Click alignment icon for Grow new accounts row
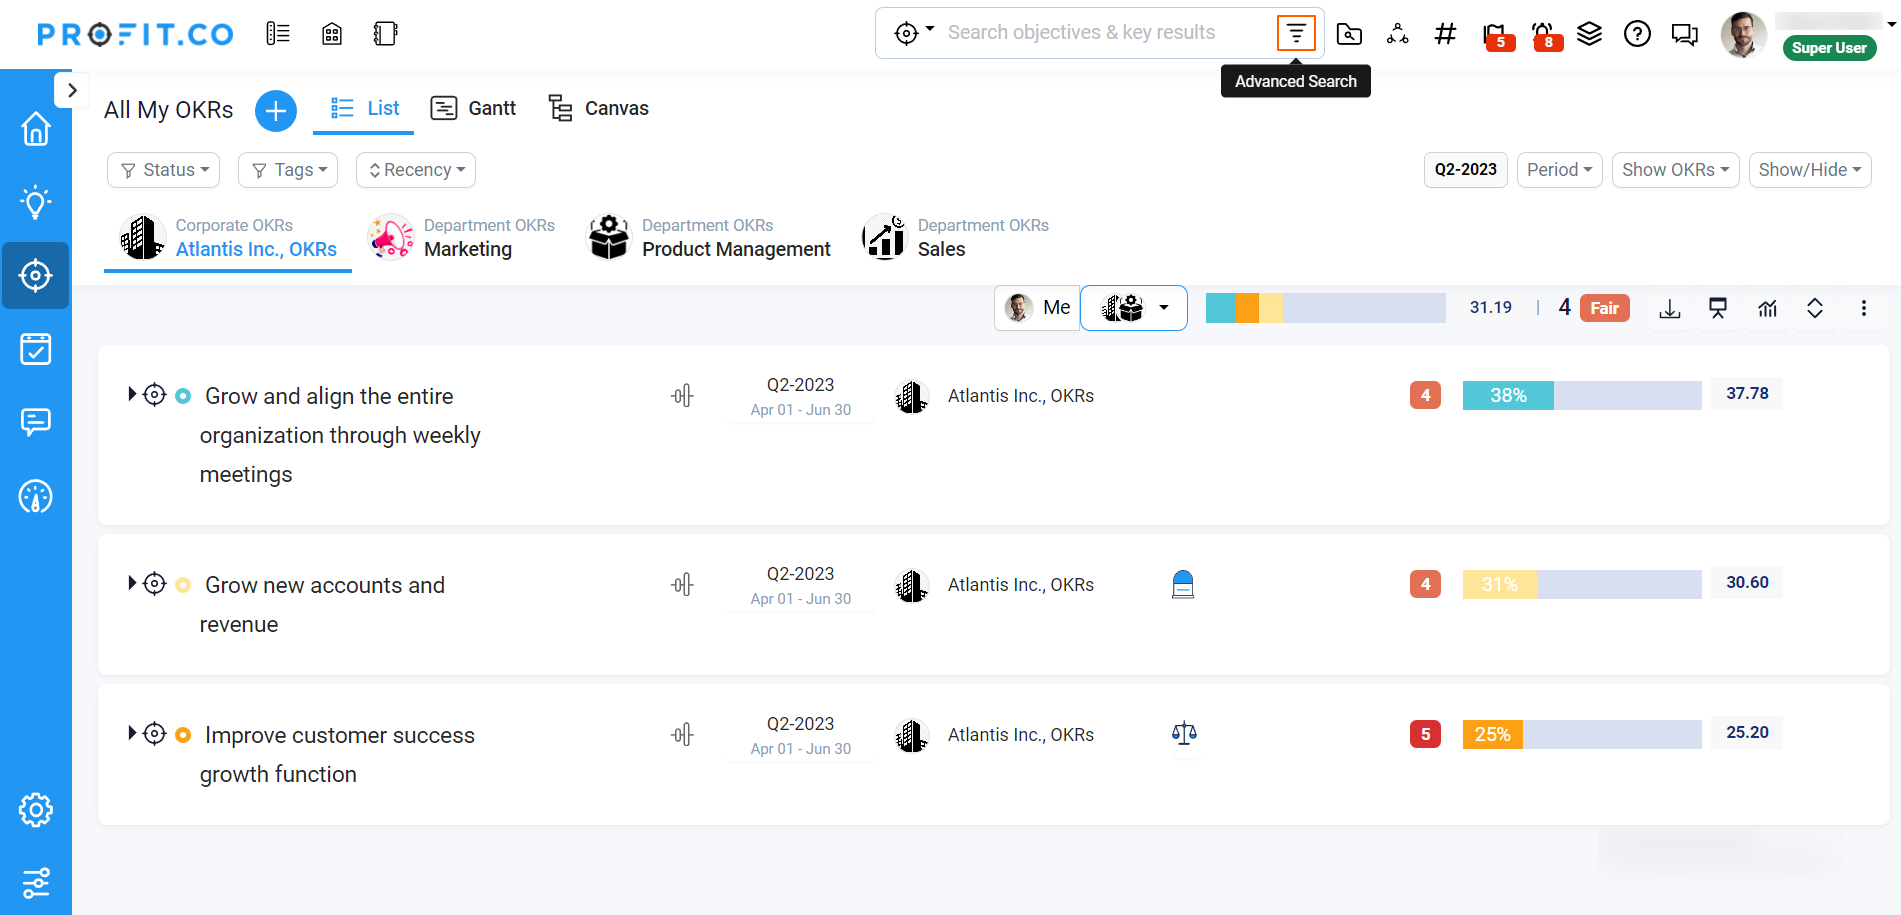Image resolution: width=1901 pixels, height=915 pixels. pyautogui.click(x=683, y=585)
